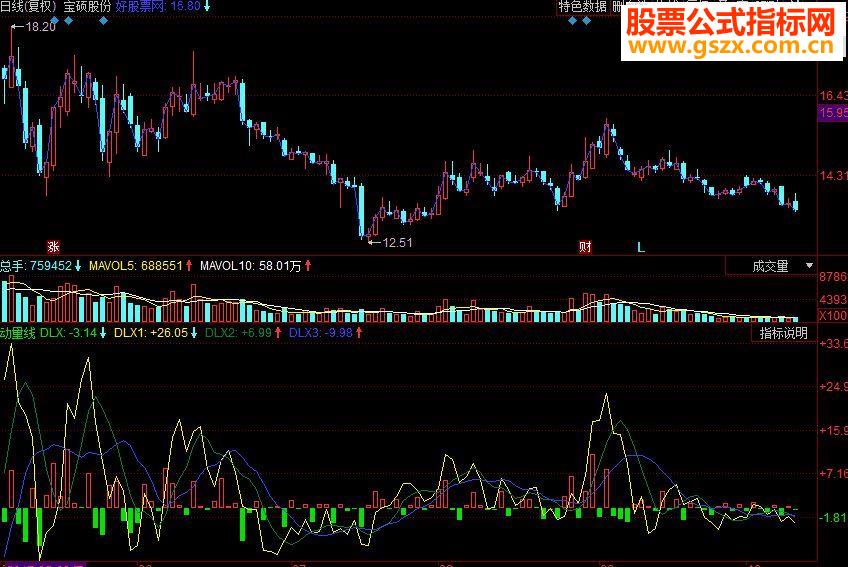
Task: Click the diamond marker overlapping the 18.20 label
Action: click(54, 21)
